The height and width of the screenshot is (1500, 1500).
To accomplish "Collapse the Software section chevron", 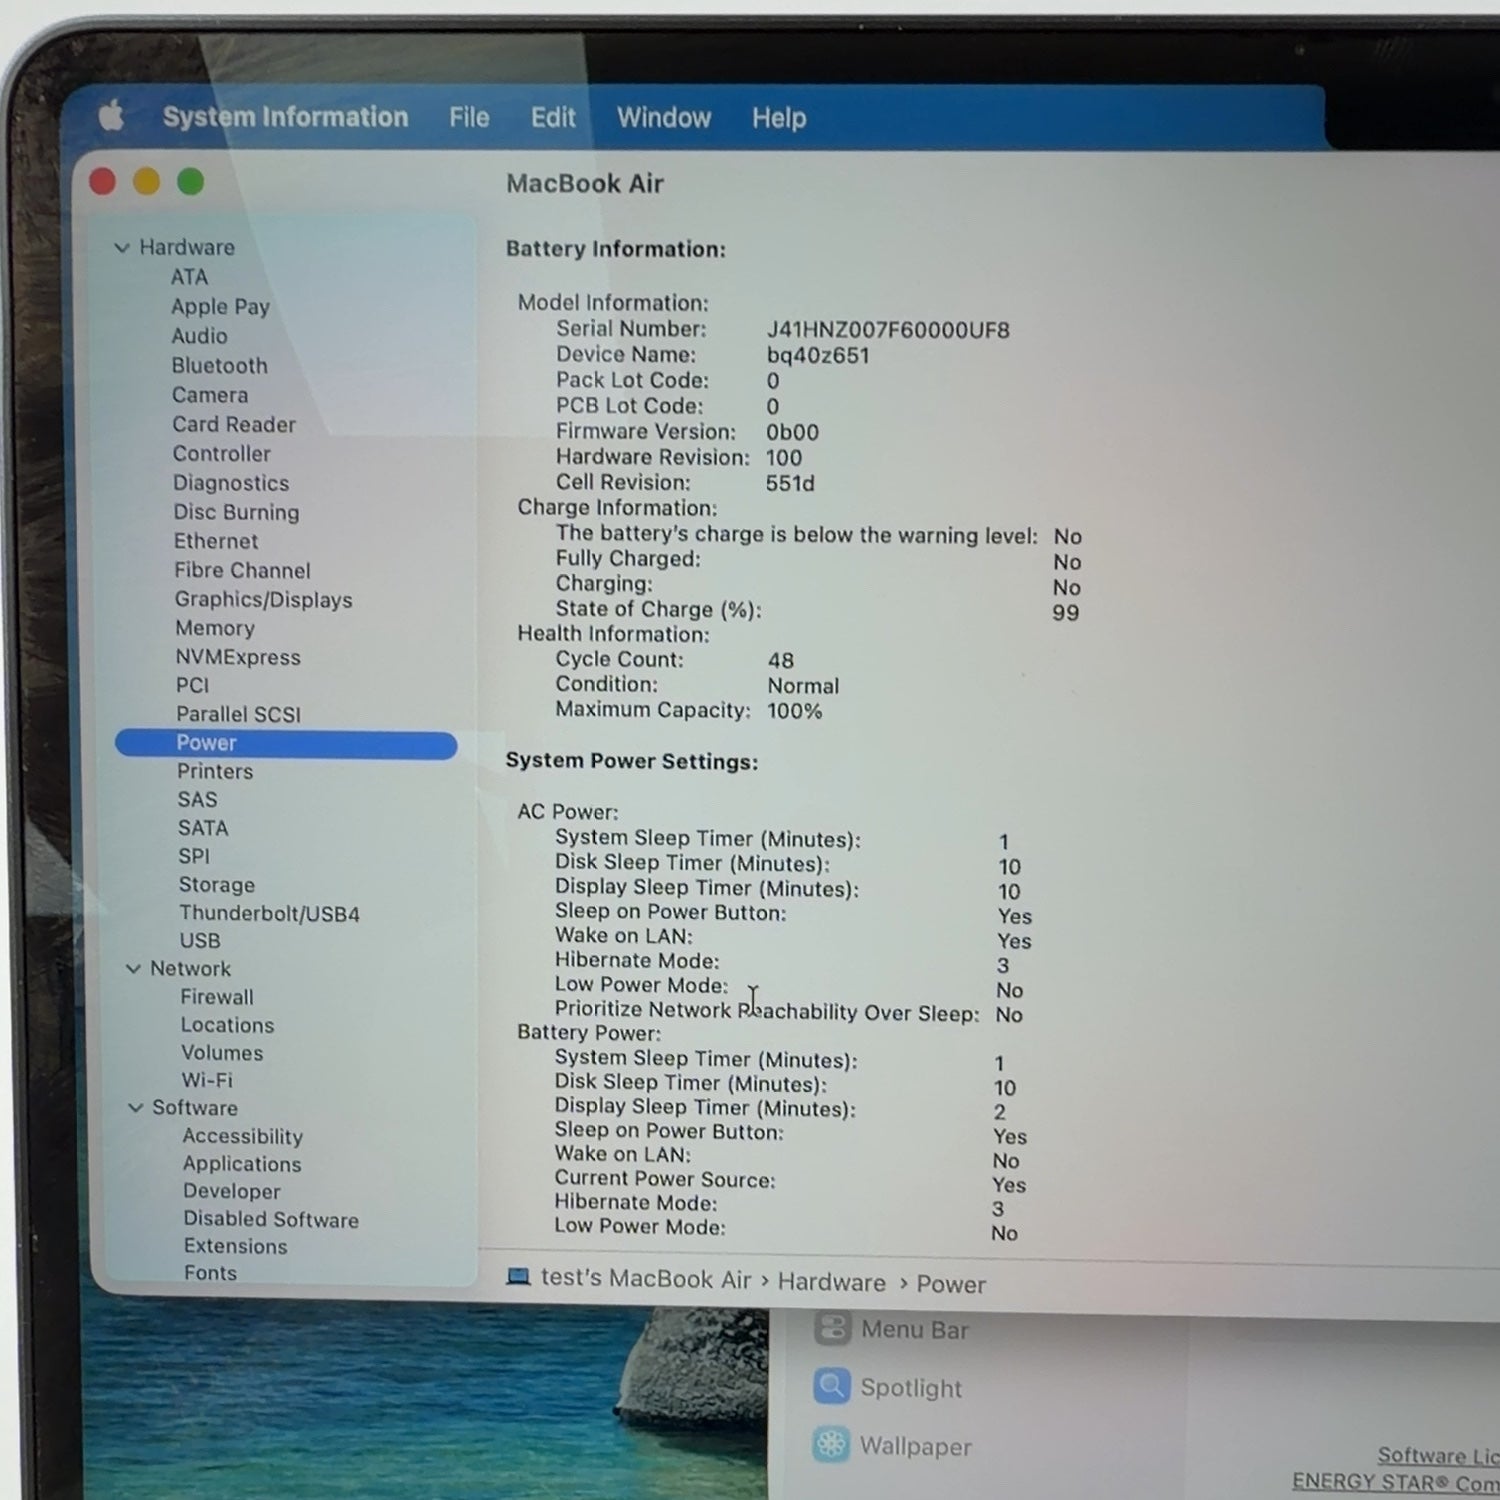I will pos(136,1108).
